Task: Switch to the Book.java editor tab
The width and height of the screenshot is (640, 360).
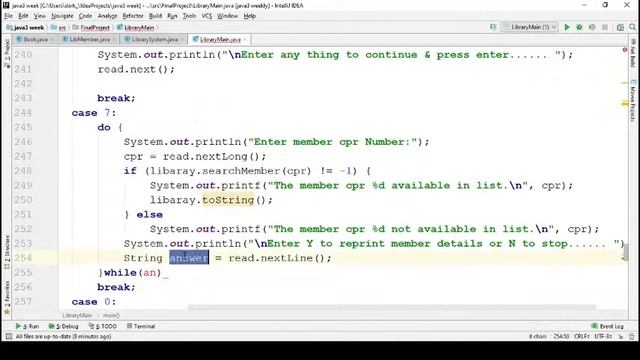Action: pos(35,40)
